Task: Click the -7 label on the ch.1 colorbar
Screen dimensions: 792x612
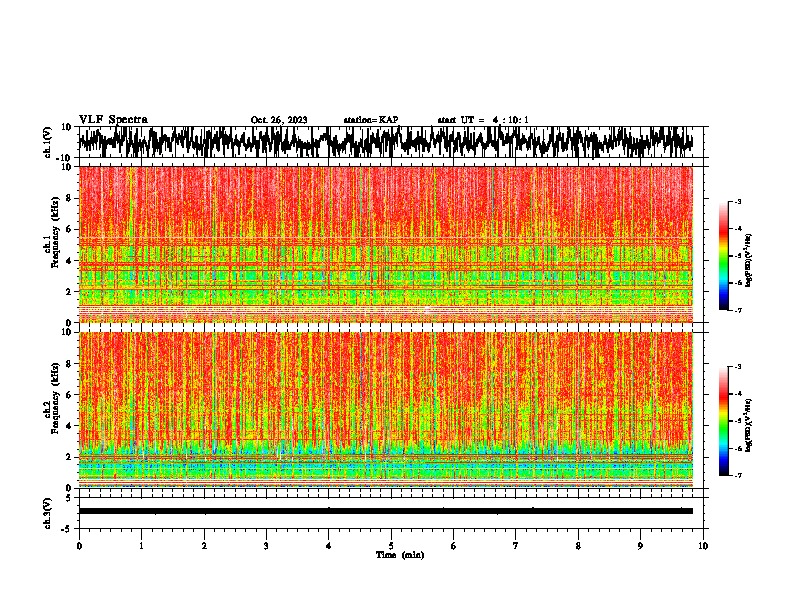Action: (738, 310)
